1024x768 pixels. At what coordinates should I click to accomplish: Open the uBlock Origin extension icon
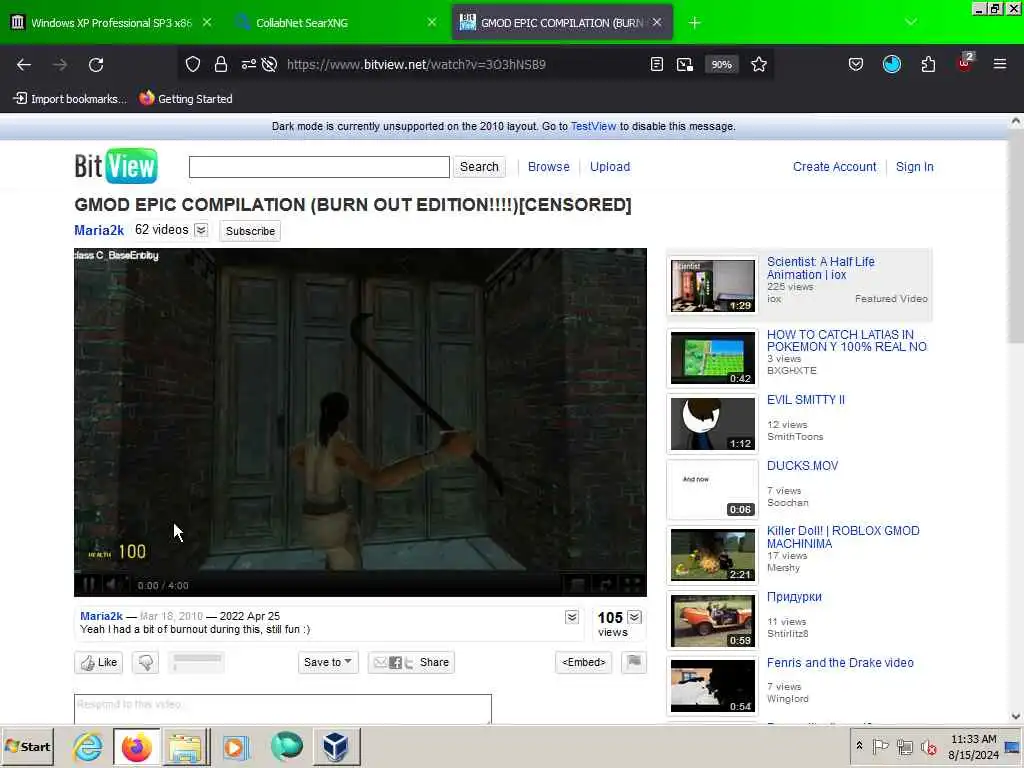pos(965,63)
